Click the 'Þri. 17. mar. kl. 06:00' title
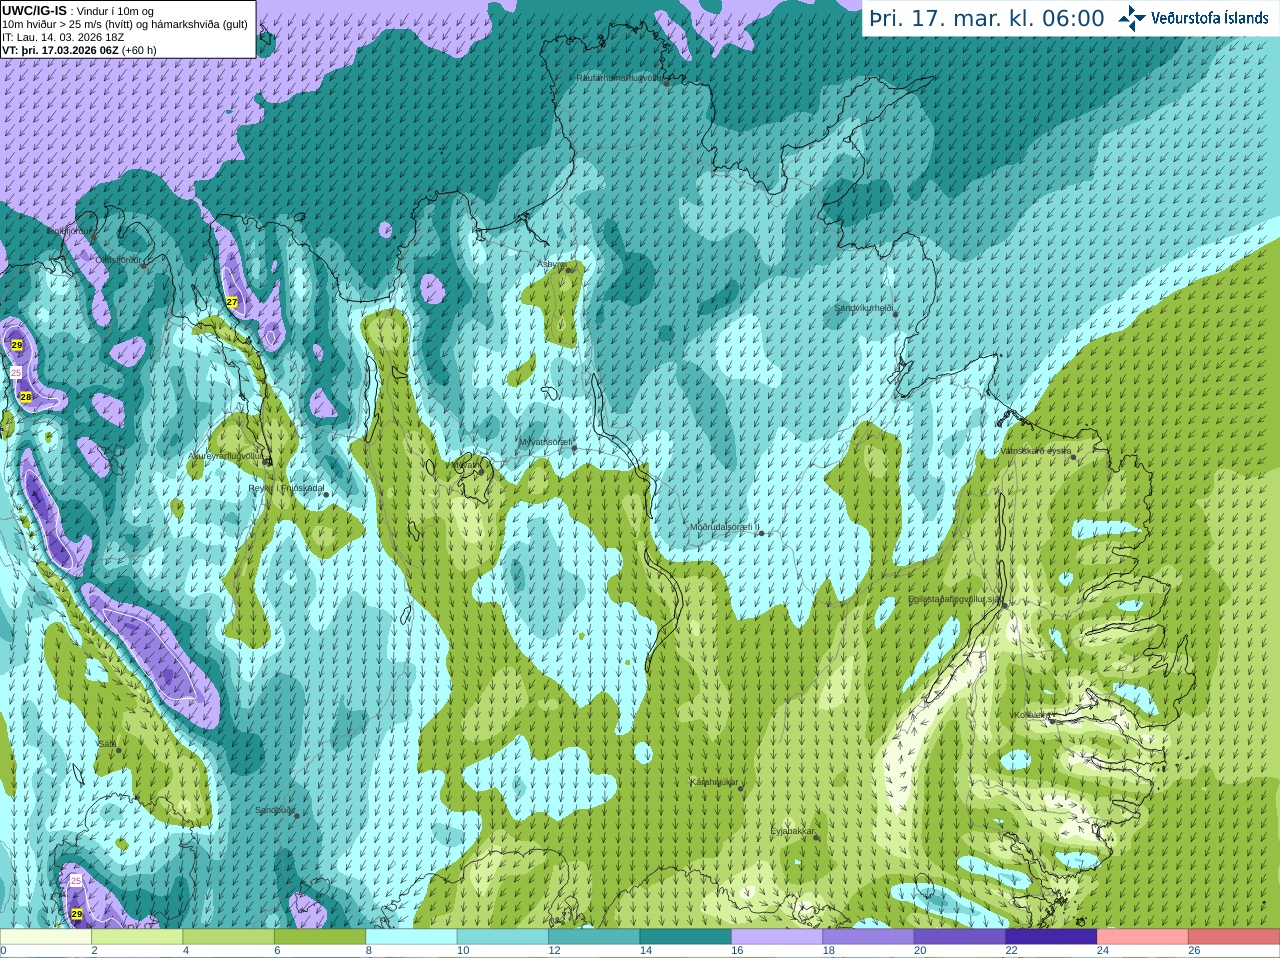Image resolution: width=1280 pixels, height=958 pixels. pyautogui.click(x=987, y=18)
